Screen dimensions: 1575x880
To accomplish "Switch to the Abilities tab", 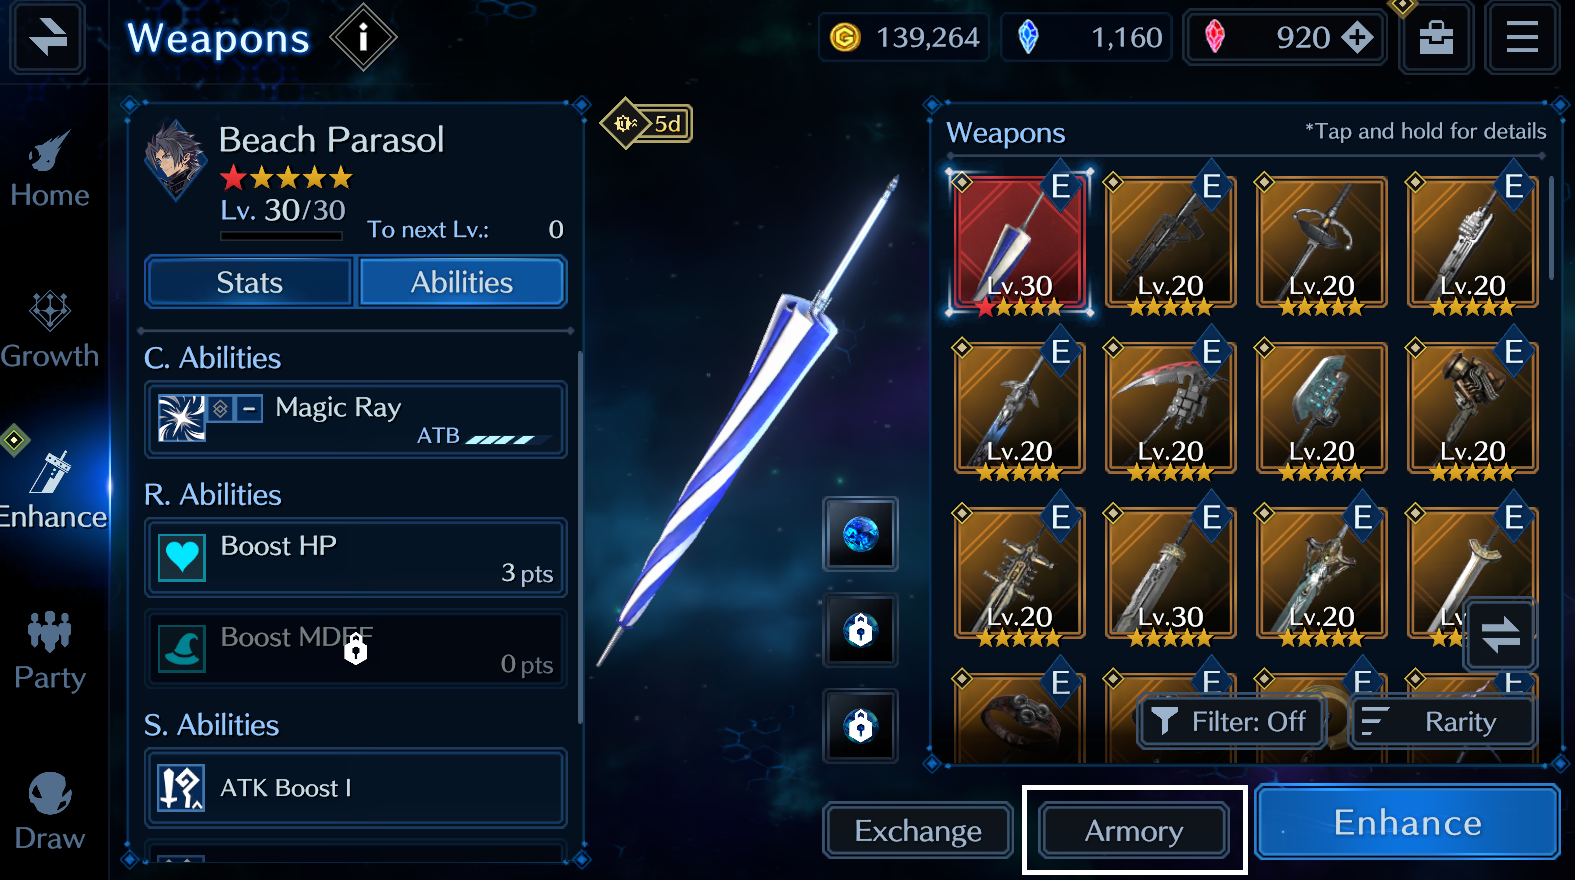I will click(x=462, y=282).
